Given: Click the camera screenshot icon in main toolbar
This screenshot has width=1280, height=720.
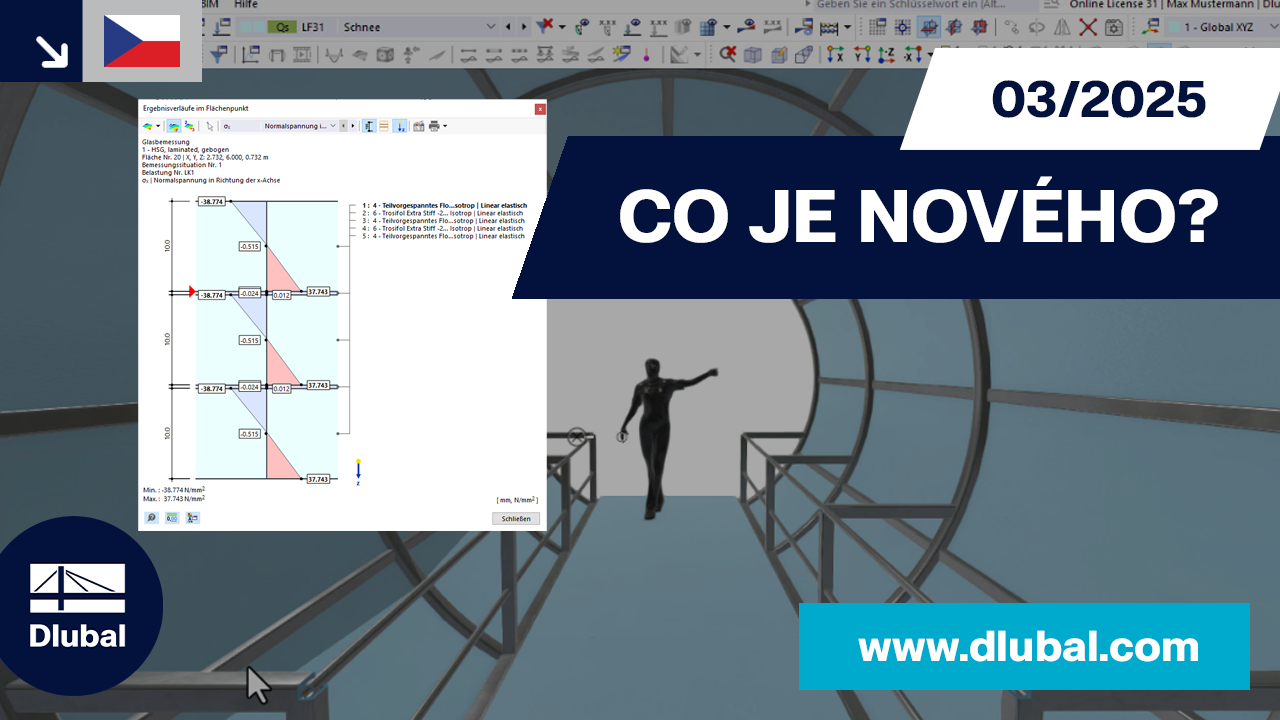Looking at the screenshot, I should tap(1113, 27).
